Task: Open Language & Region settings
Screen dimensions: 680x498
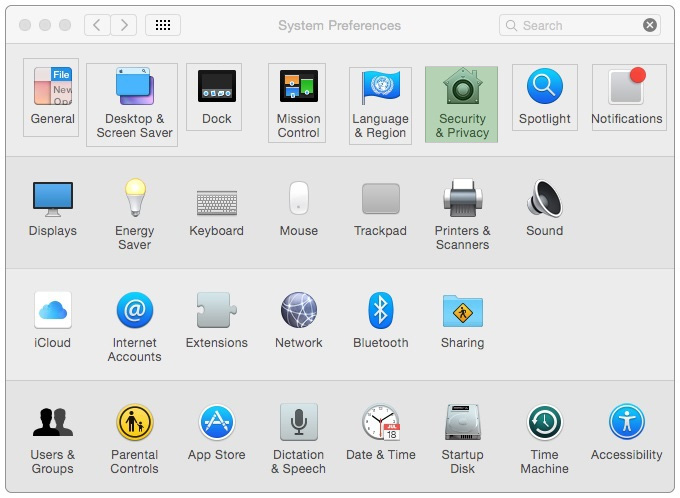Action: [380, 106]
